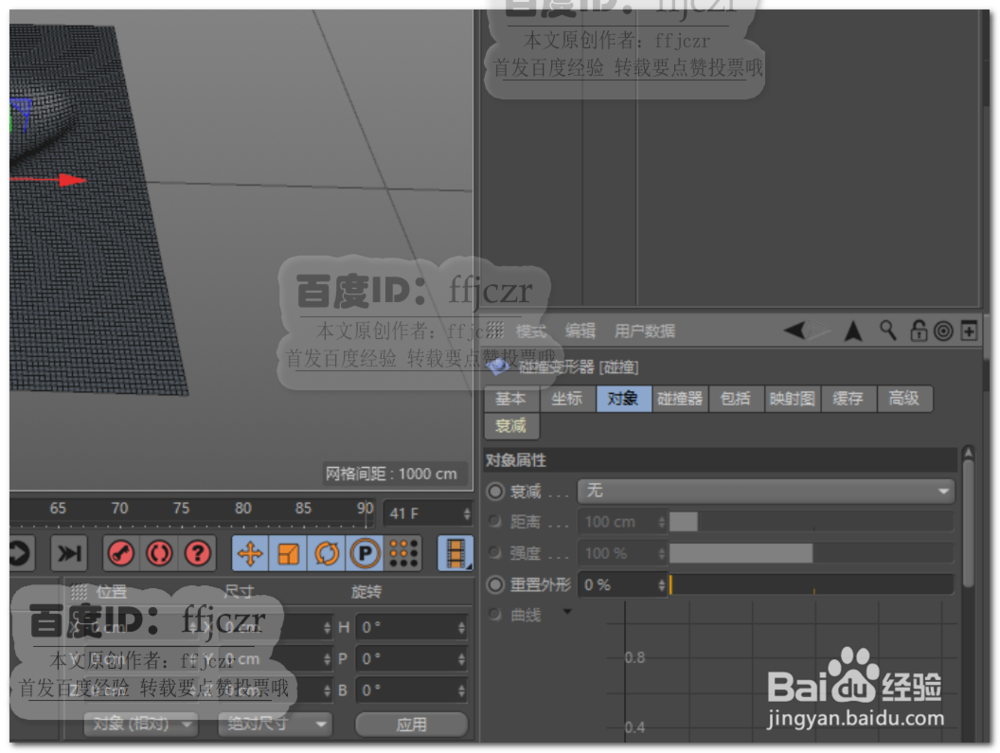Toggle the autokeying icon

(x=159, y=553)
